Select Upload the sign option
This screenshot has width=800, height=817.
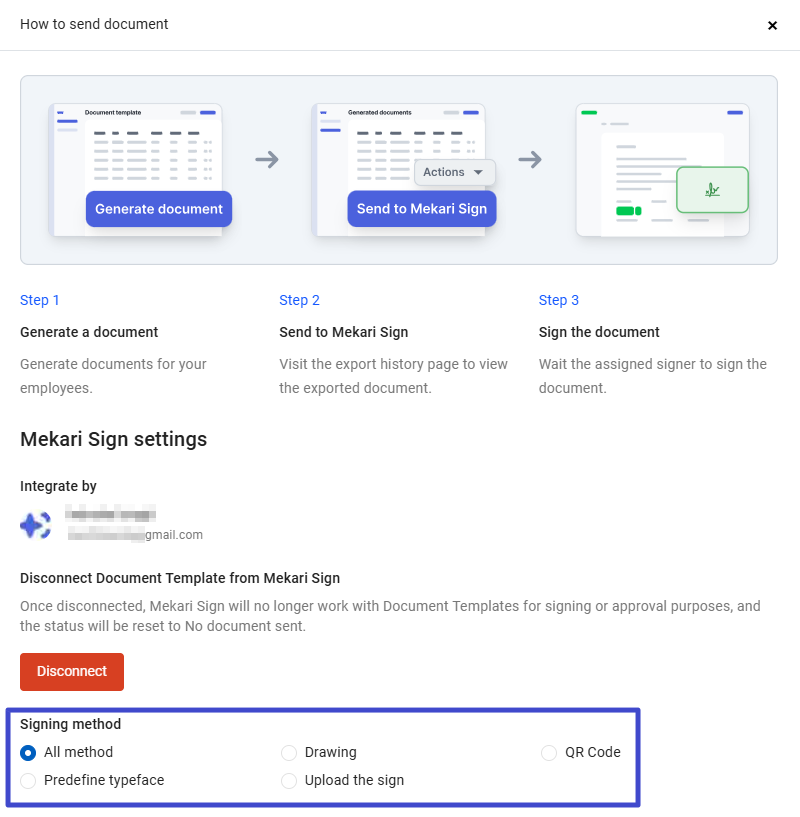[289, 780]
